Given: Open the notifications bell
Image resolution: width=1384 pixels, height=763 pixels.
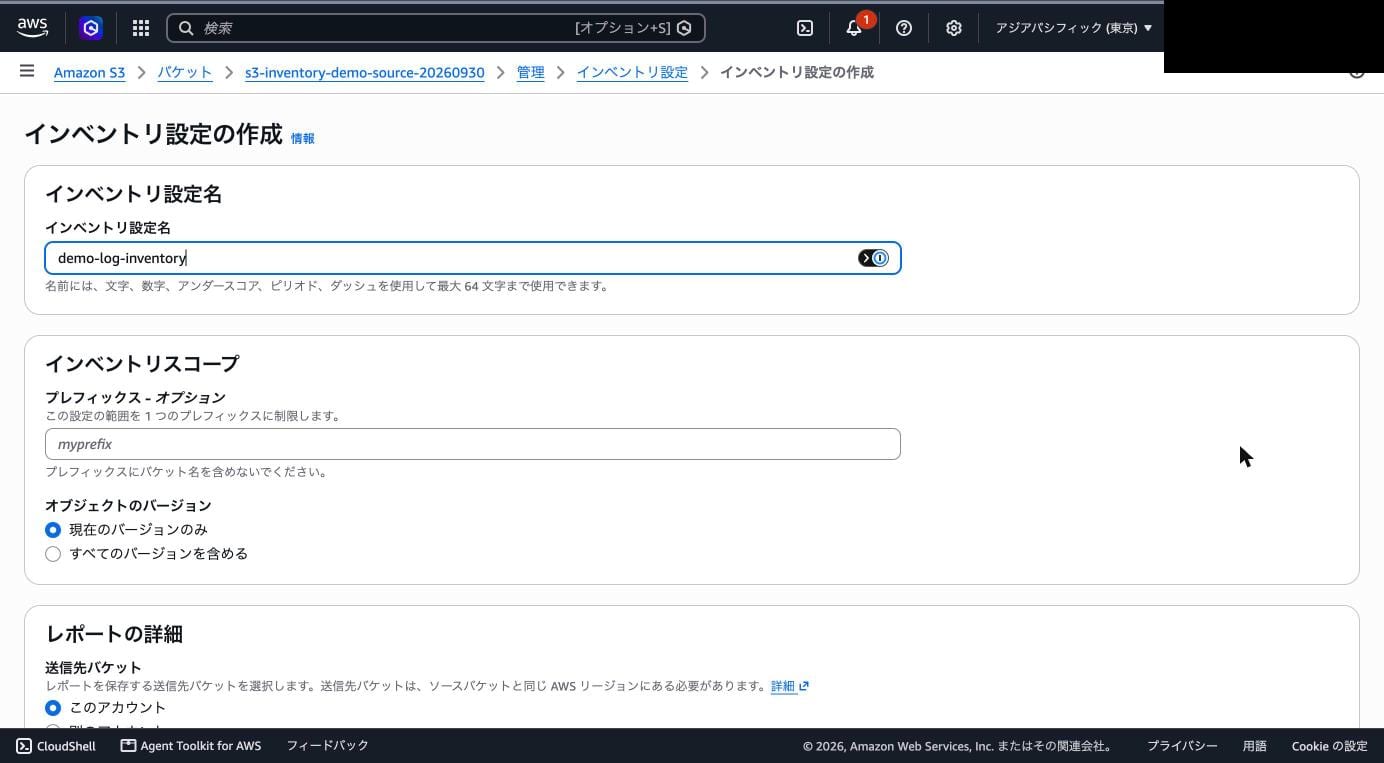Looking at the screenshot, I should pos(854,28).
